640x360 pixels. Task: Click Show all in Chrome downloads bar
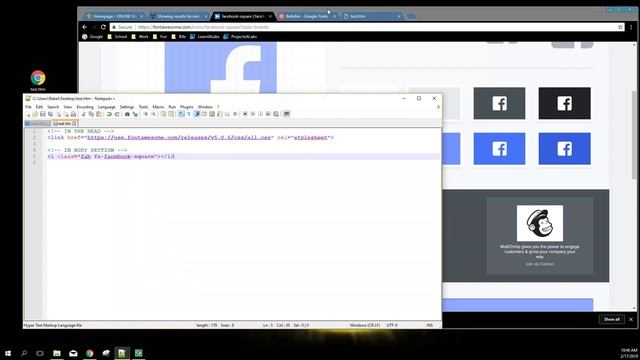pyautogui.click(x=611, y=319)
